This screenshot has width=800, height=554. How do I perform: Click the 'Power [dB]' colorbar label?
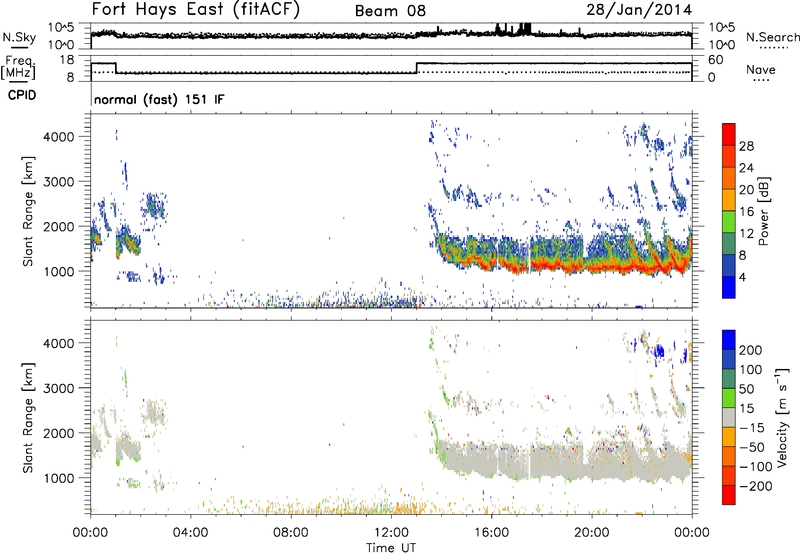click(x=763, y=211)
